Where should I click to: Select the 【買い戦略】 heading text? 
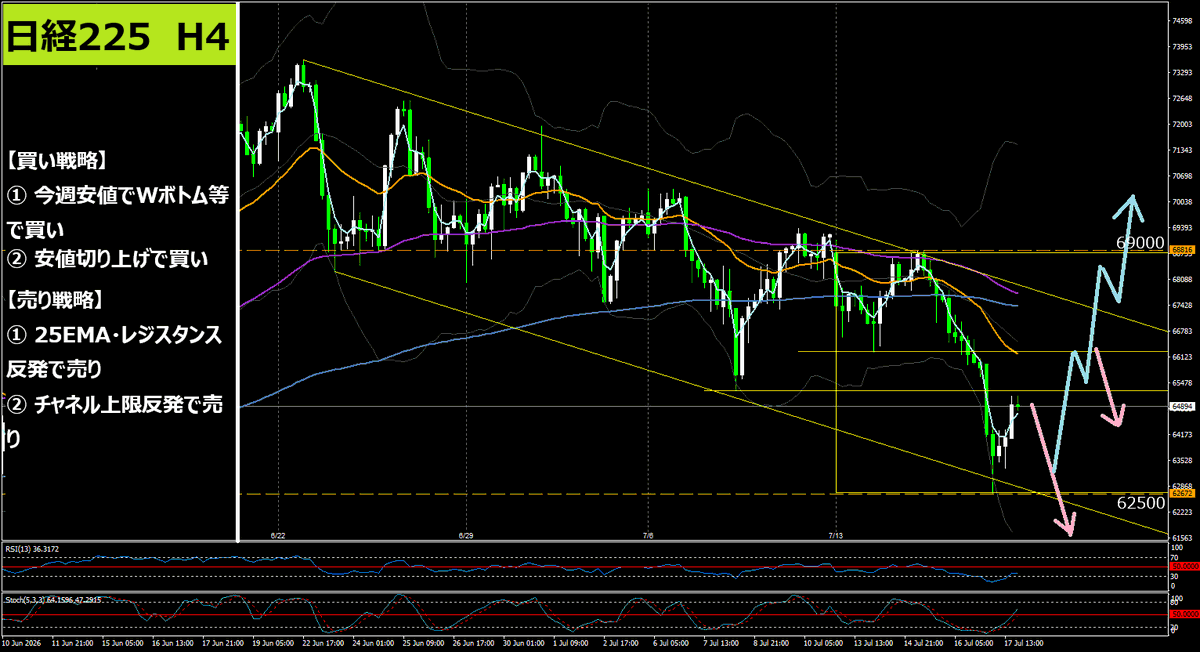58,160
